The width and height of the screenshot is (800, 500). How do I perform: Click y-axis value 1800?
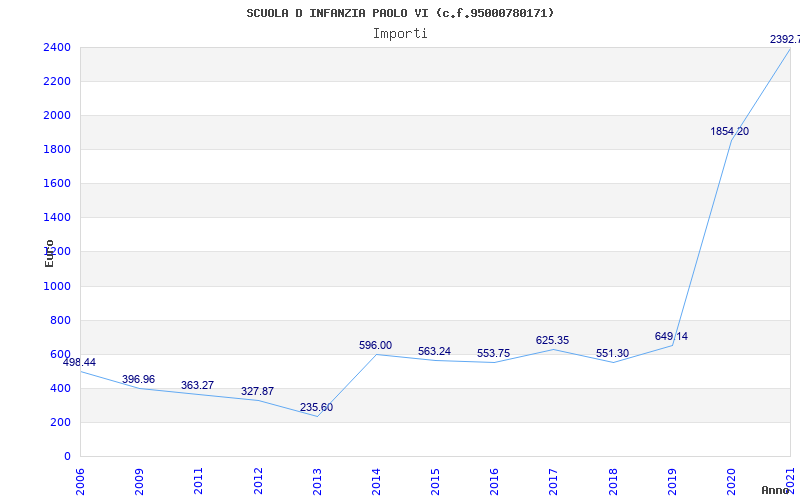point(57,149)
